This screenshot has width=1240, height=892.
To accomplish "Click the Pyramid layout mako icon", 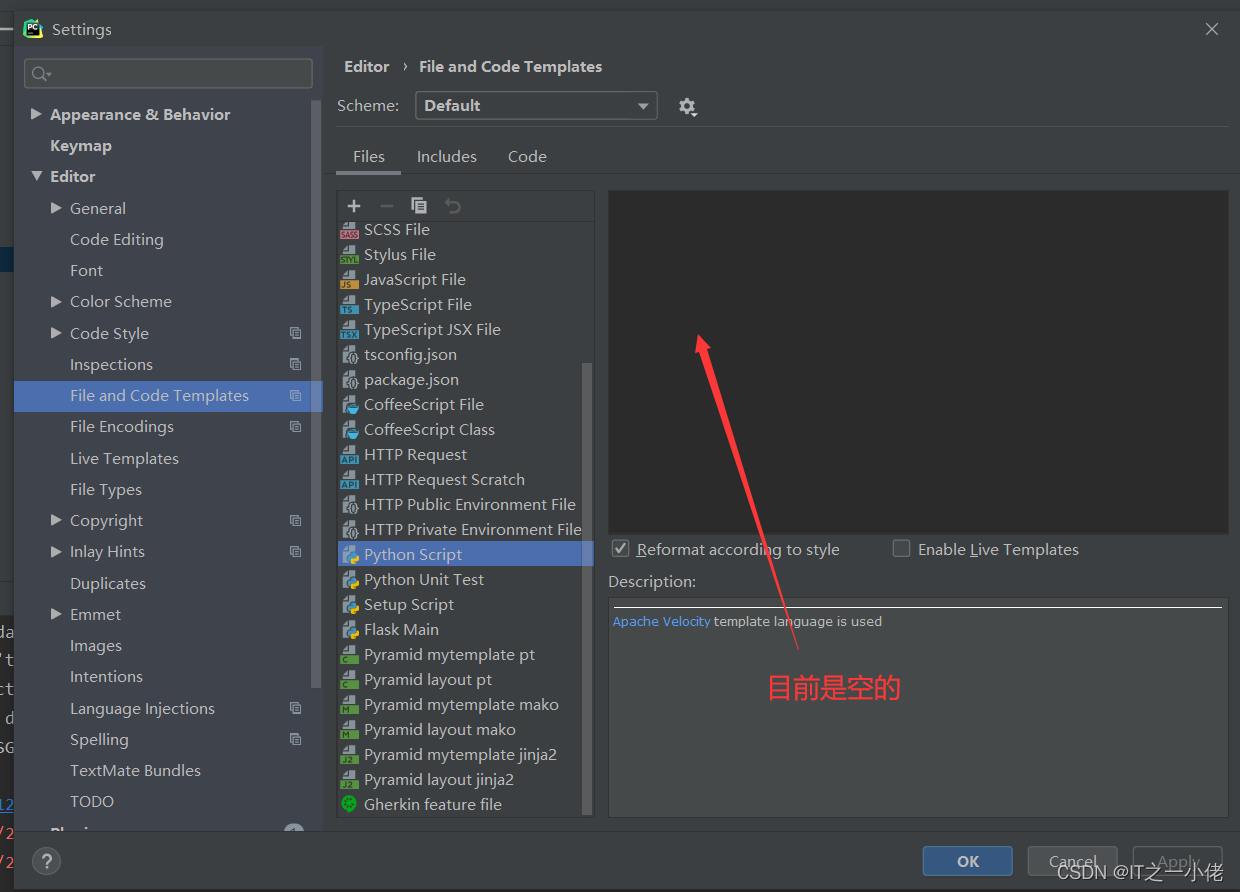I will pyautogui.click(x=349, y=730).
